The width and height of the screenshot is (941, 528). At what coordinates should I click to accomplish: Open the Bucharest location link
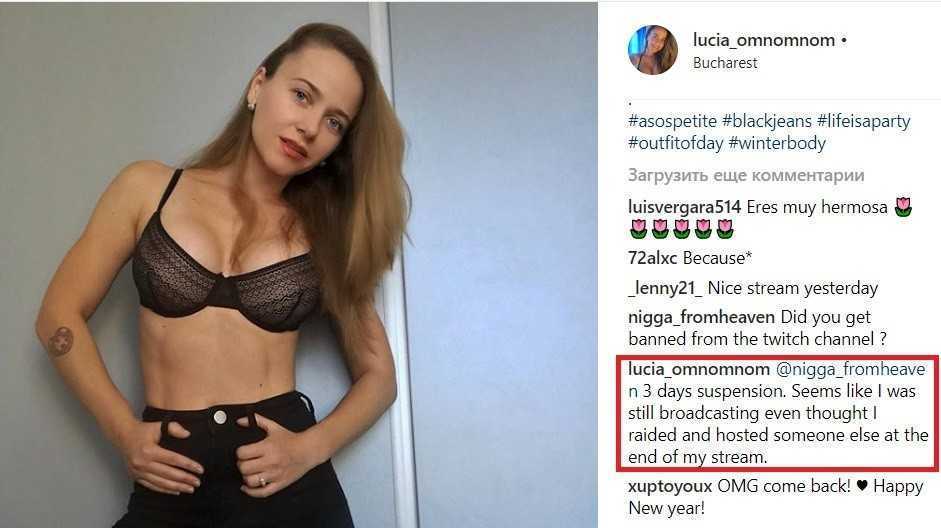[725, 63]
